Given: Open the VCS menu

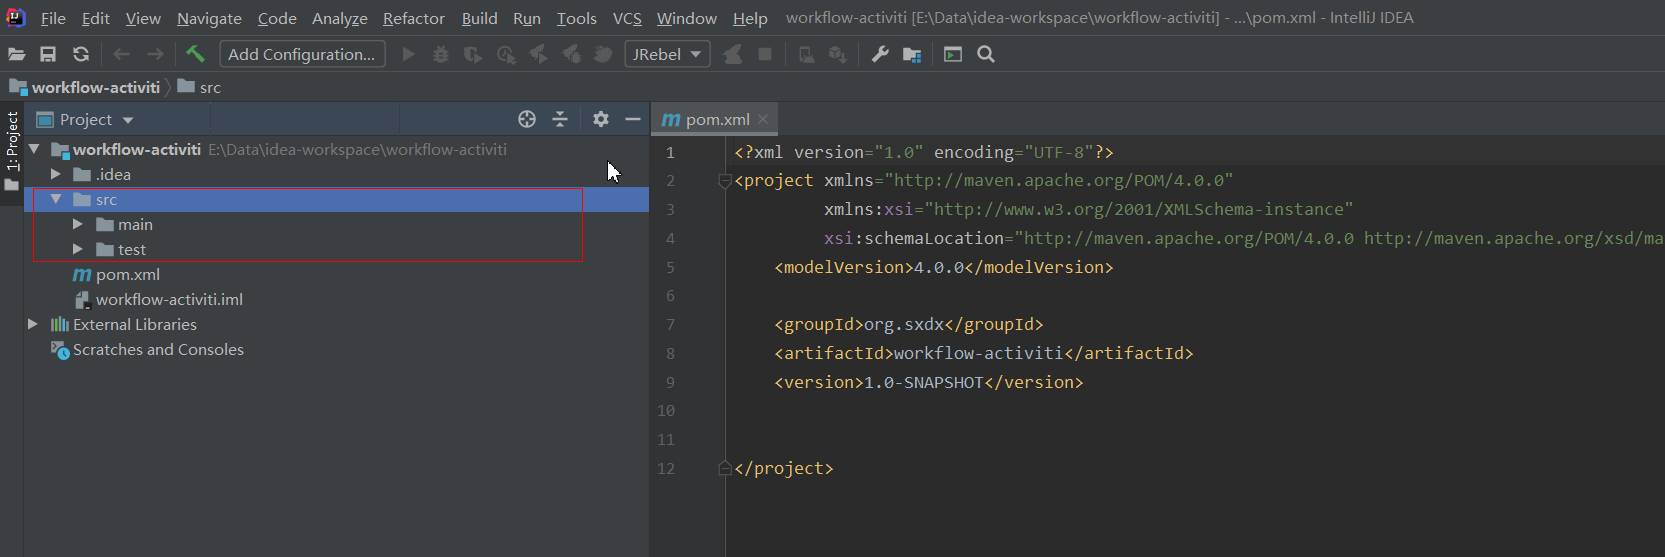Looking at the screenshot, I should [627, 18].
